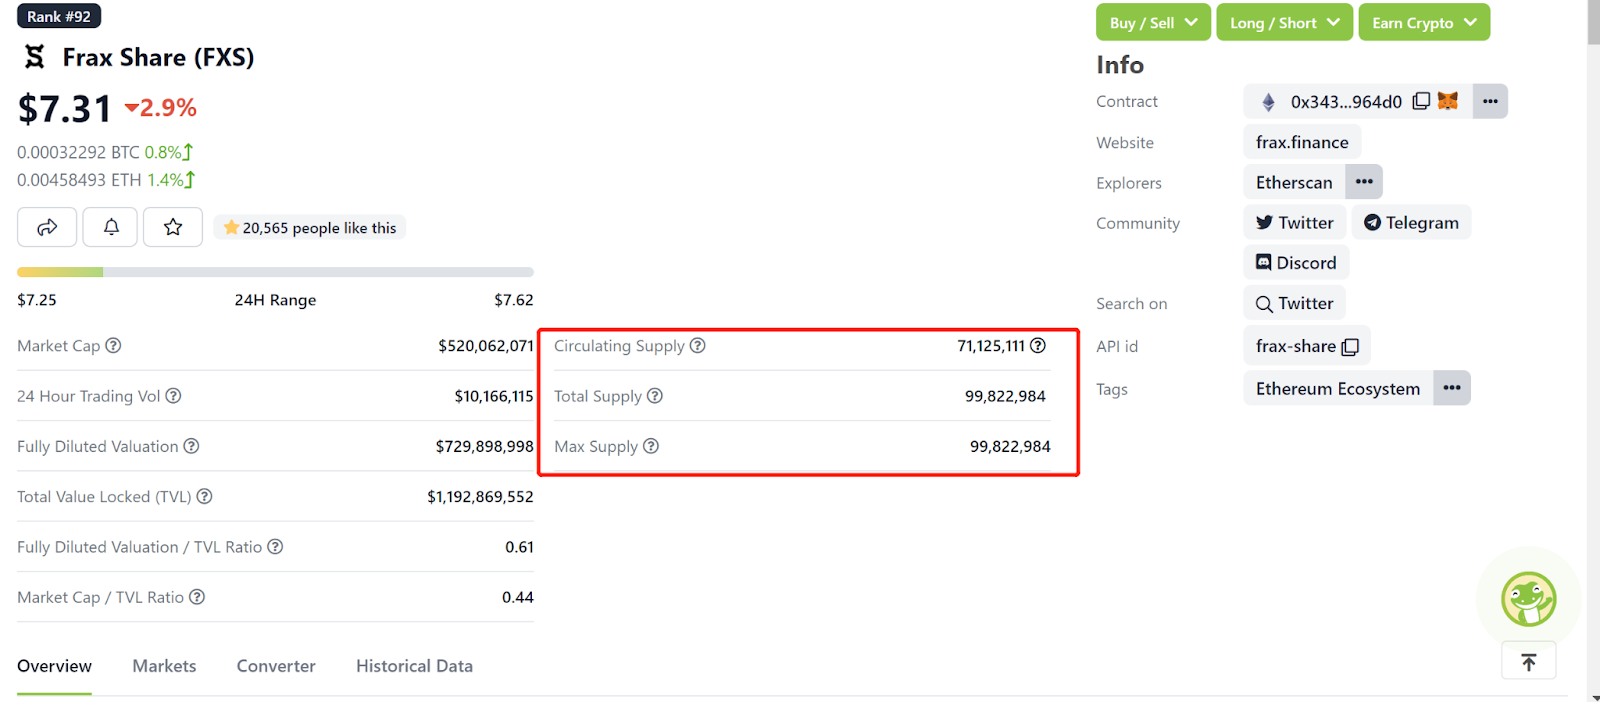Copy the frax-share API id icon
Viewport: 1600px width, 702px height.
(x=1350, y=346)
